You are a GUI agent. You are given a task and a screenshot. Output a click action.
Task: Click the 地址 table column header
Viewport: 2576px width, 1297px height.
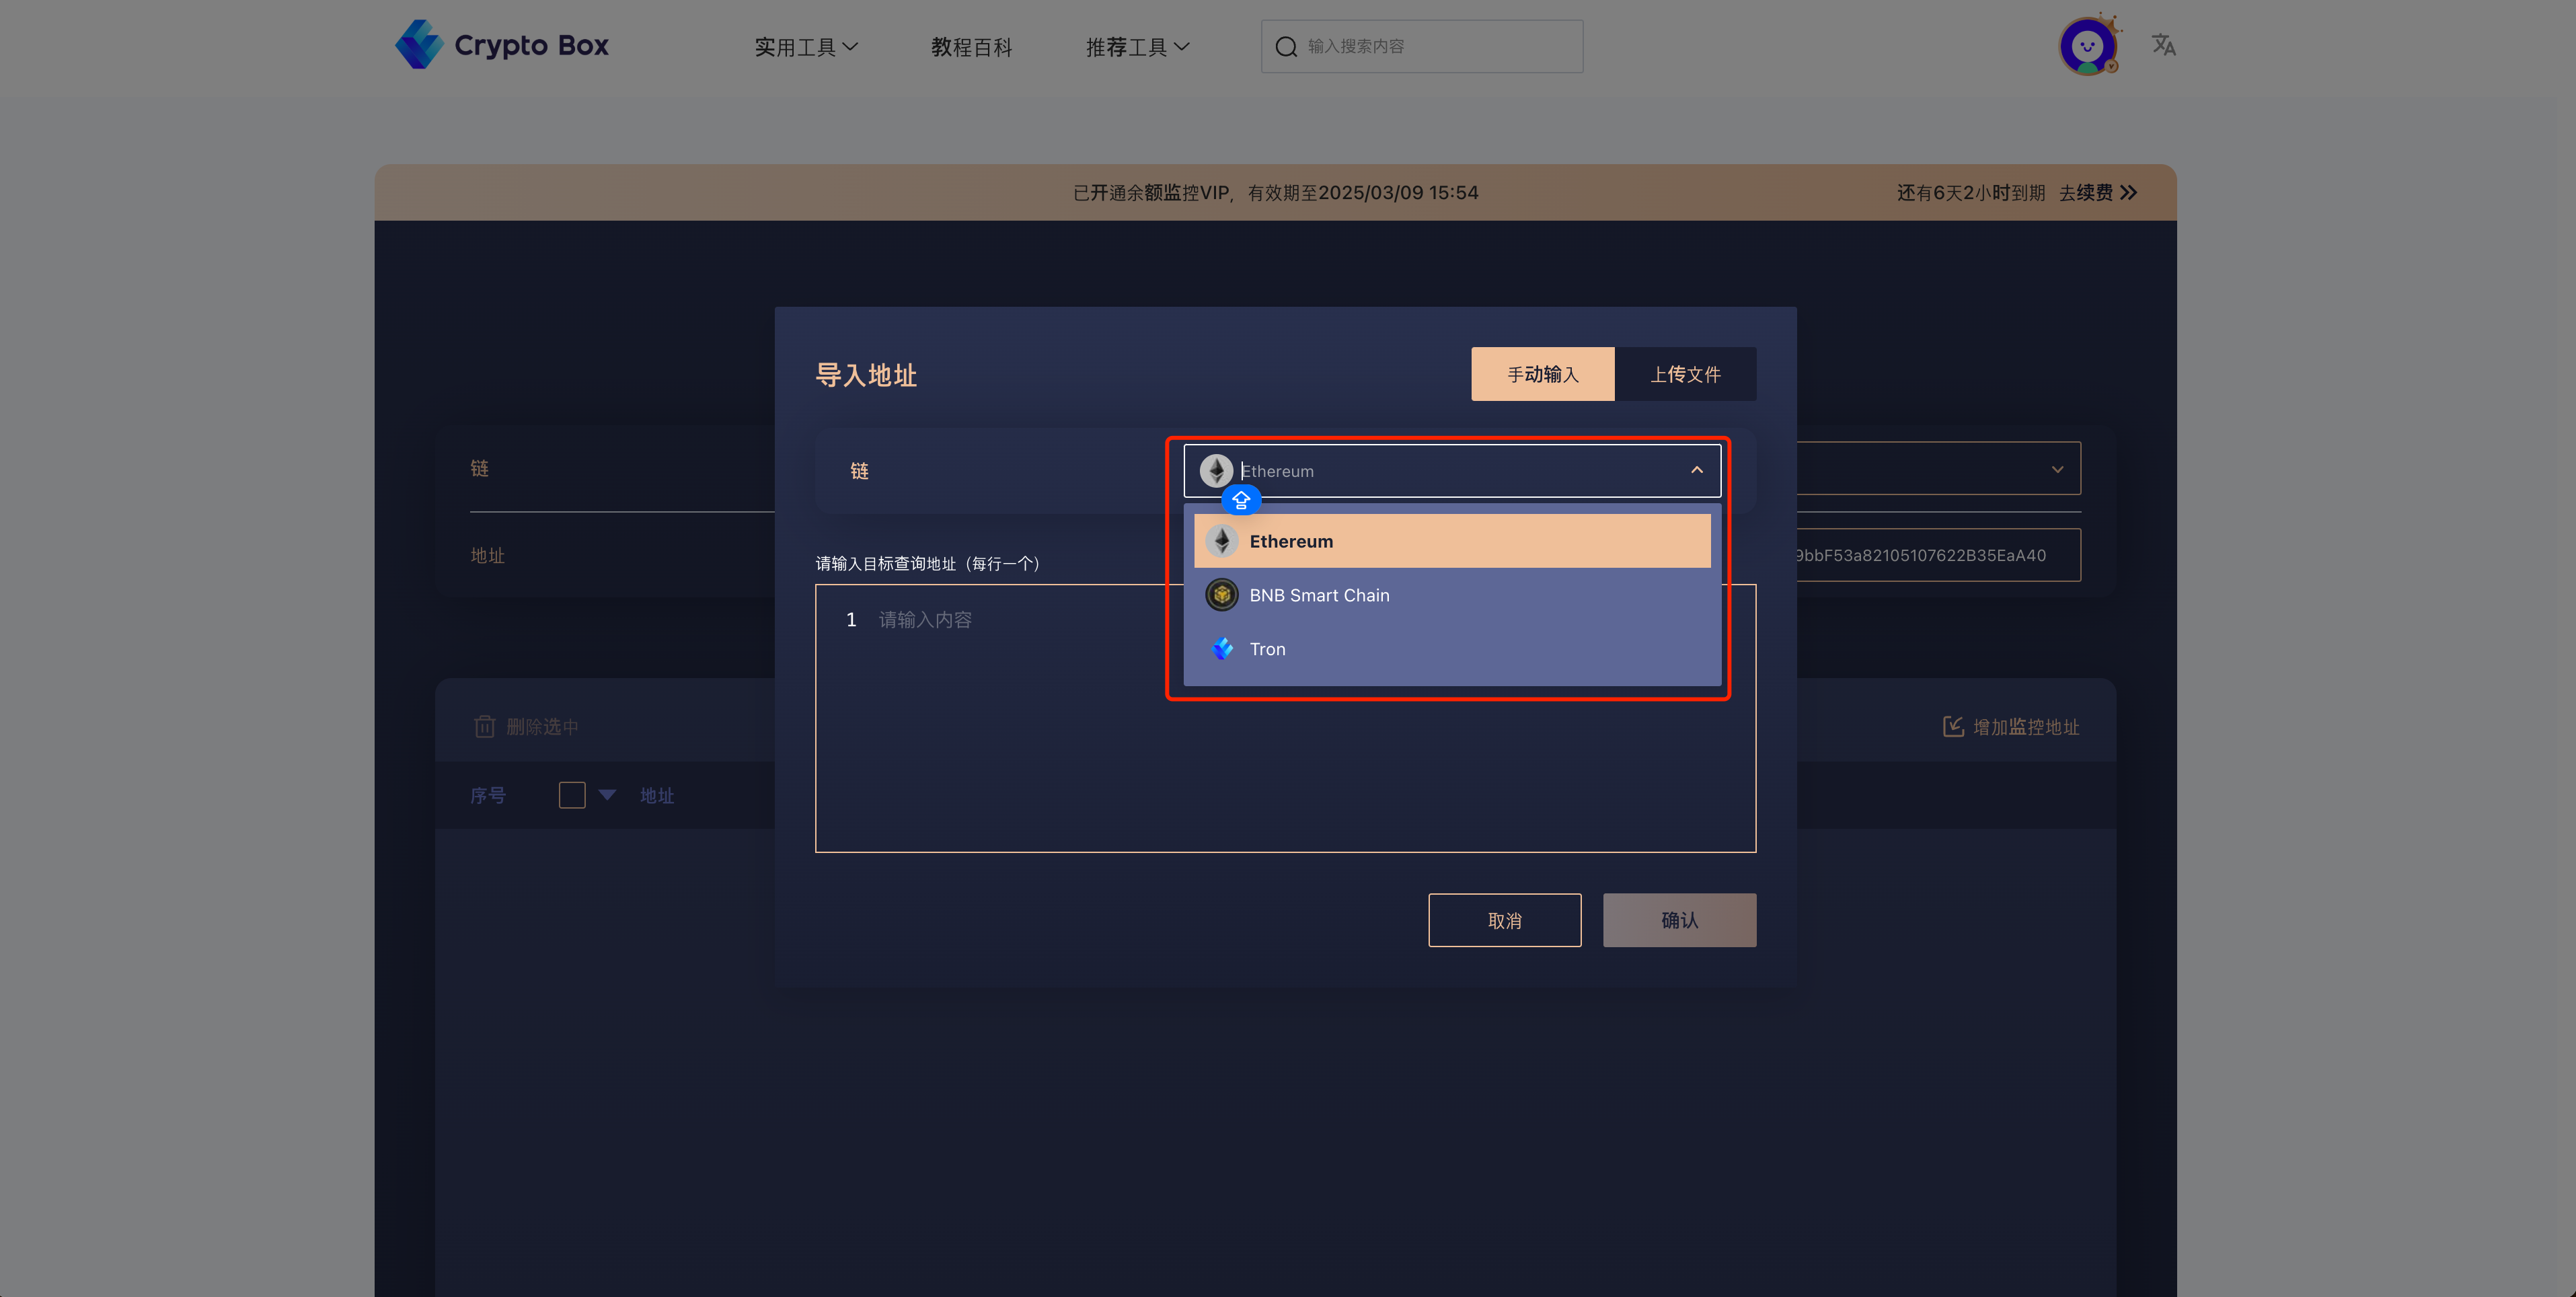[x=657, y=796]
